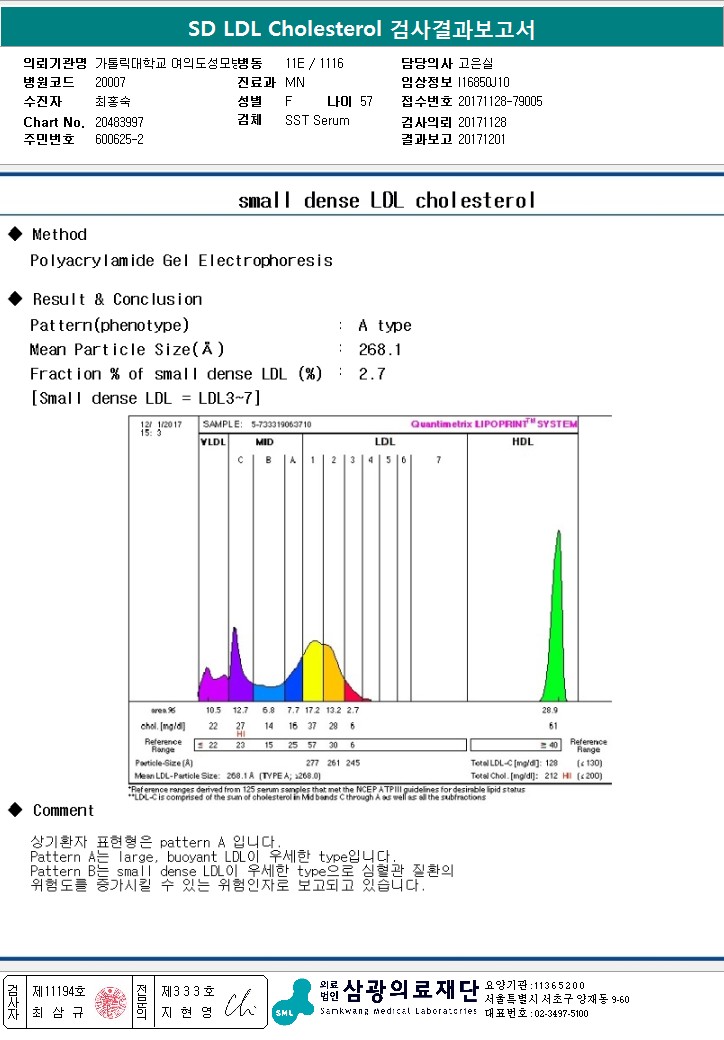Image resolution: width=724 pixels, height=1040 pixels.
Task: Click specialist number '제333호'
Action: pyautogui.click(x=188, y=992)
